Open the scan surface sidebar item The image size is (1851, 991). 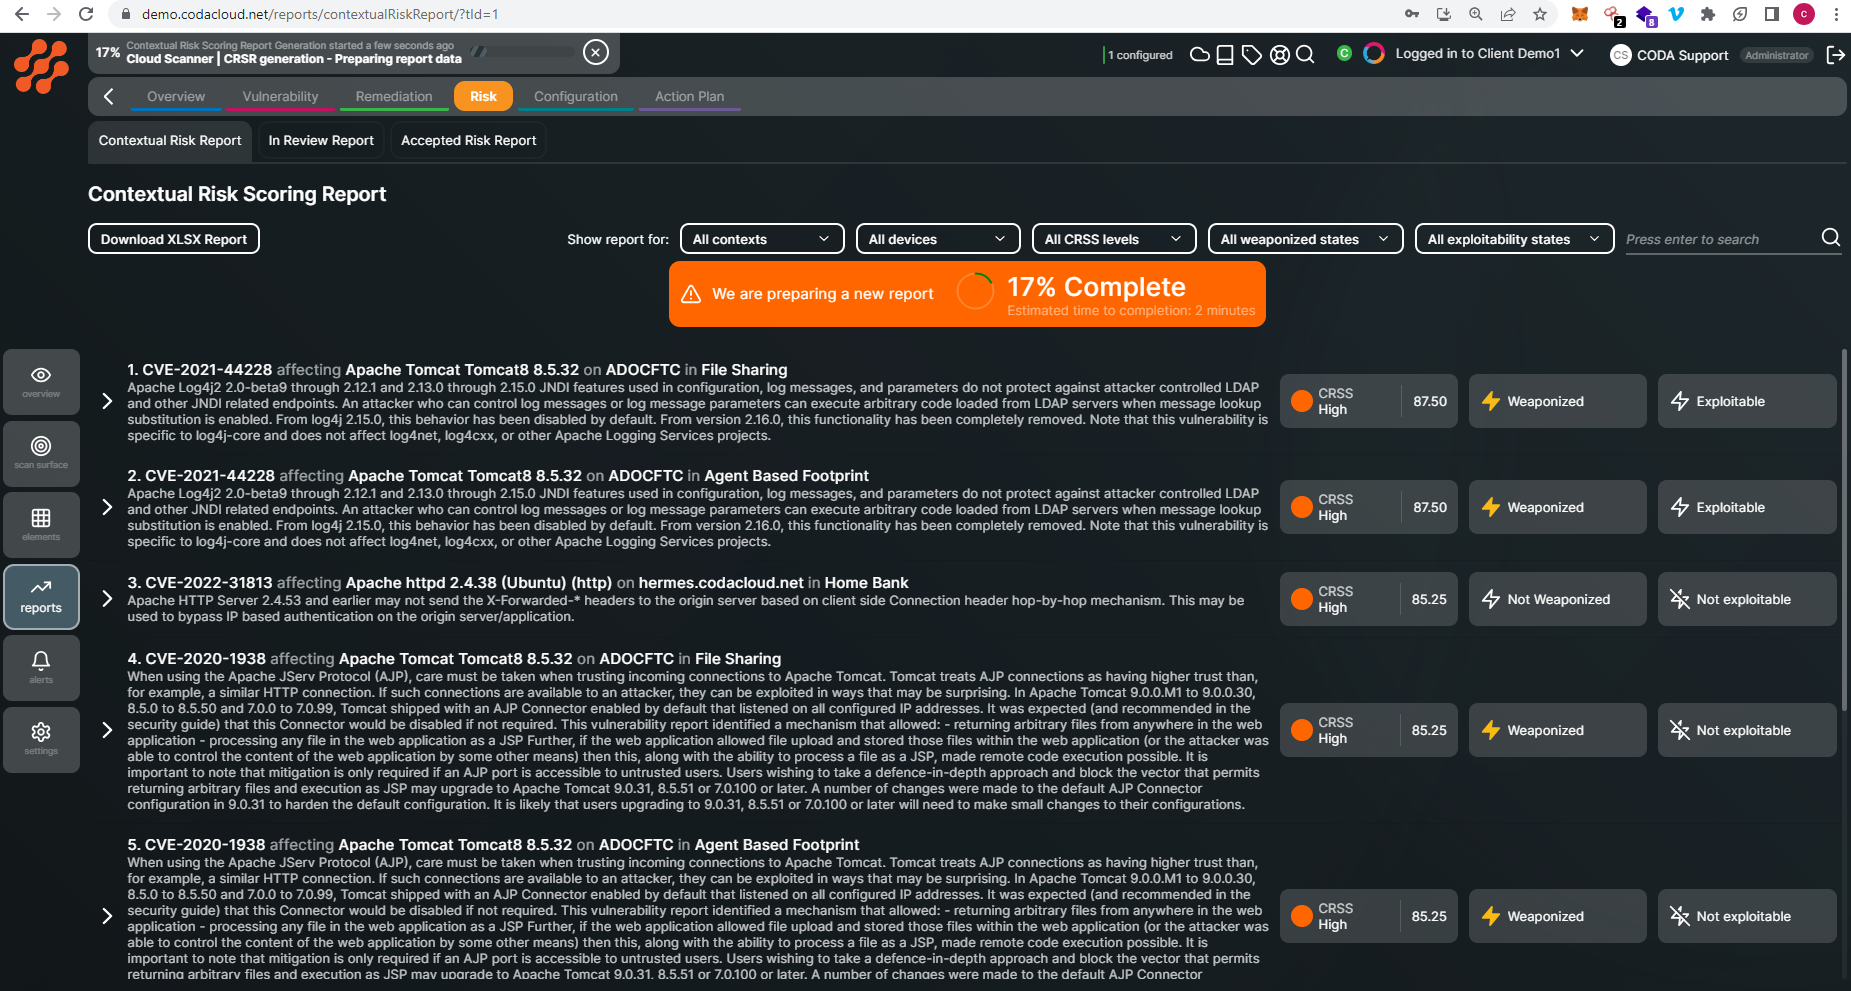coord(41,454)
